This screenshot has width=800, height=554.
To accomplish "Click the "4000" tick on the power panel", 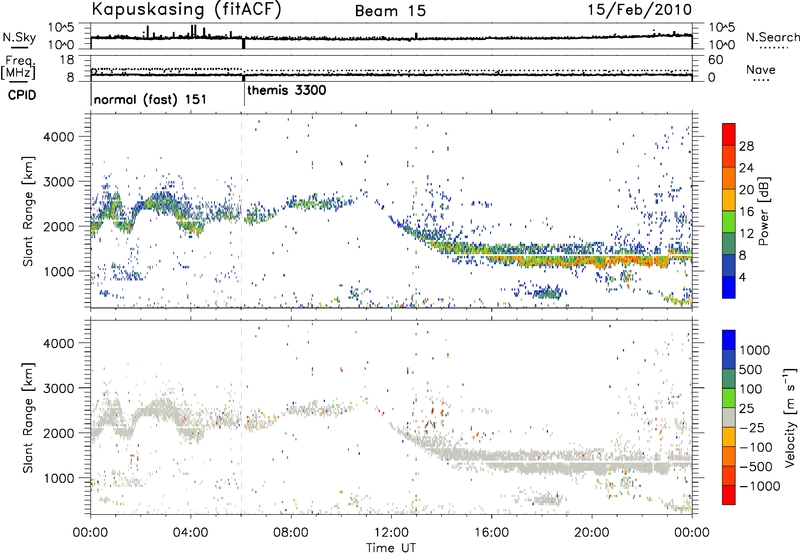I will (58, 137).
